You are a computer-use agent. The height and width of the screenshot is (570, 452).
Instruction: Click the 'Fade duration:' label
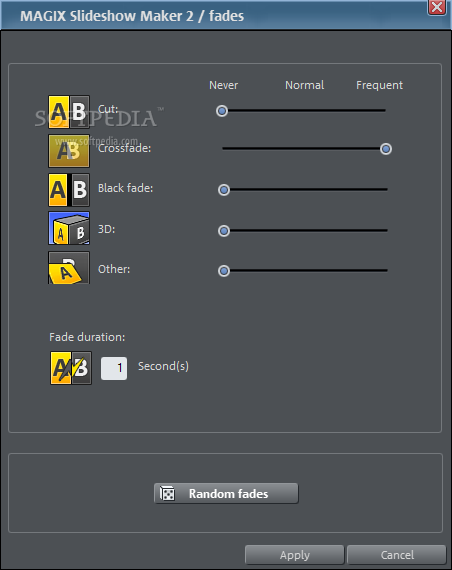[x=87, y=337]
